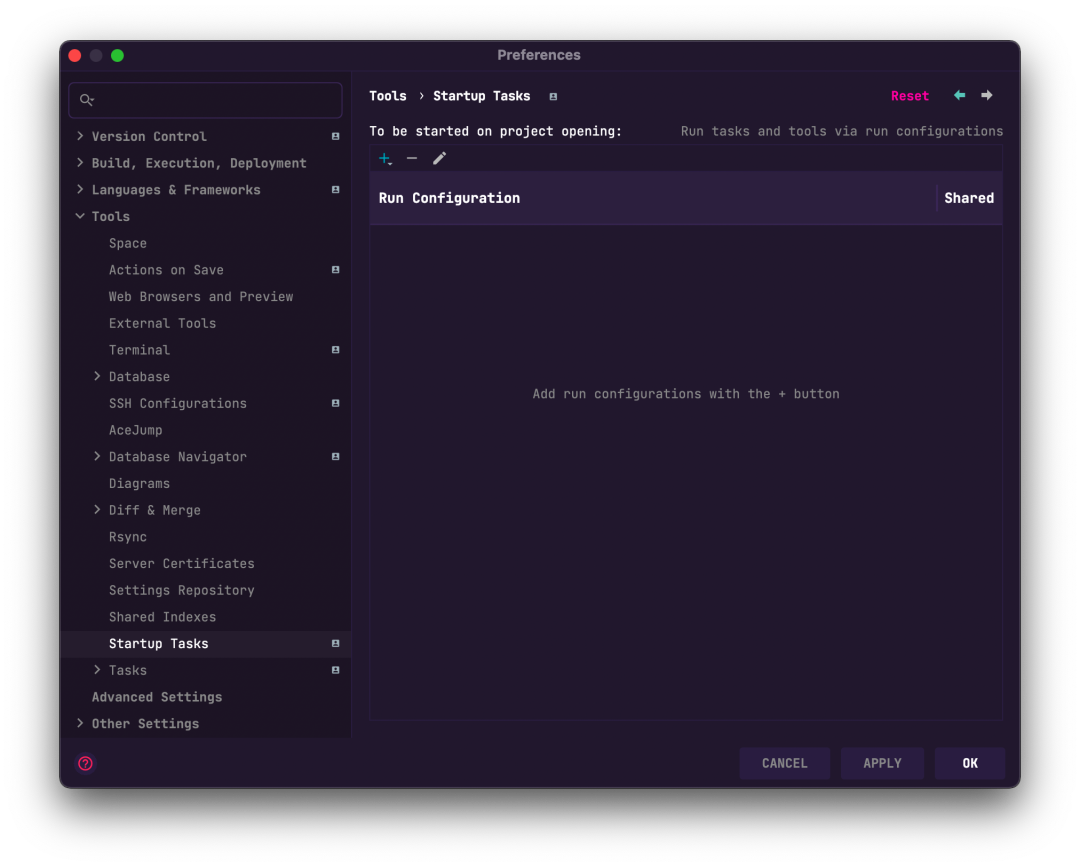Collapse the Tools section
Image resolution: width=1080 pixels, height=867 pixels.
[80, 216]
